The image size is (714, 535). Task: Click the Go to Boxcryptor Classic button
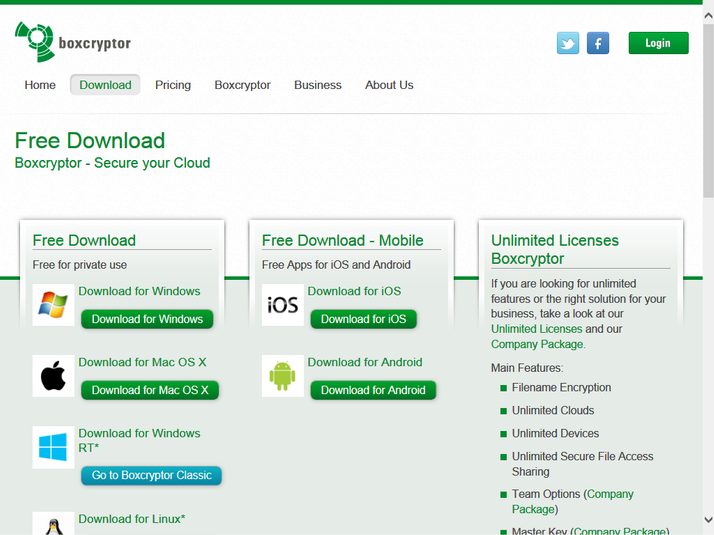click(x=152, y=475)
